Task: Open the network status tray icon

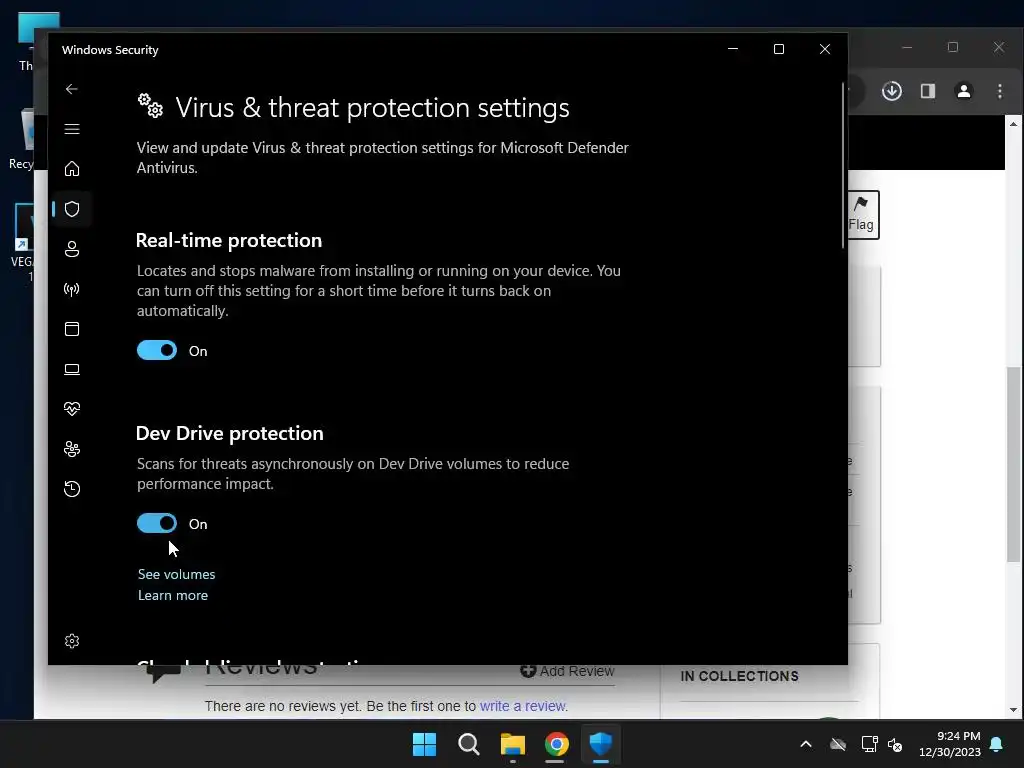Action: (x=869, y=744)
